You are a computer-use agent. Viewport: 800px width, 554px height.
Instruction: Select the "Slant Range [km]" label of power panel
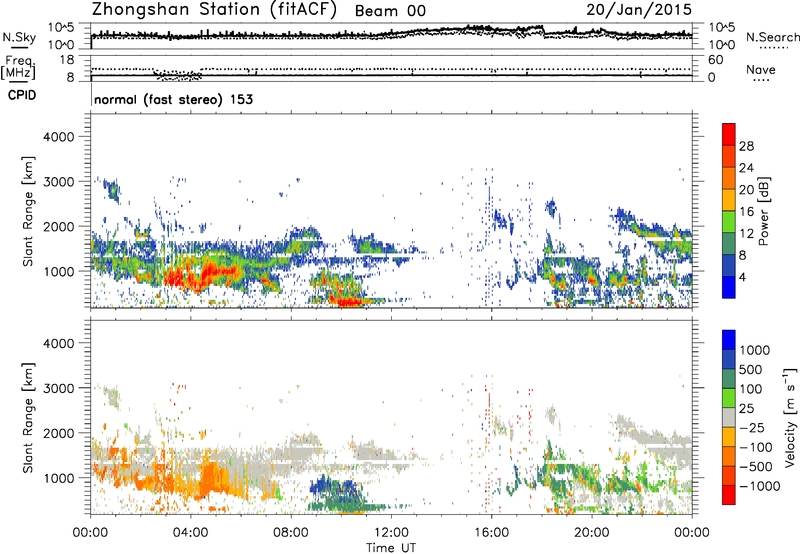(x=28, y=211)
